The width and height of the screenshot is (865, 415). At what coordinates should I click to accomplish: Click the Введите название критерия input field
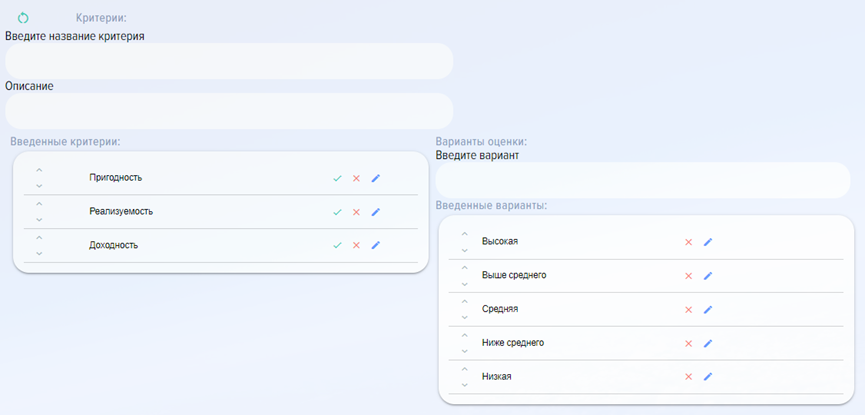pos(229,61)
